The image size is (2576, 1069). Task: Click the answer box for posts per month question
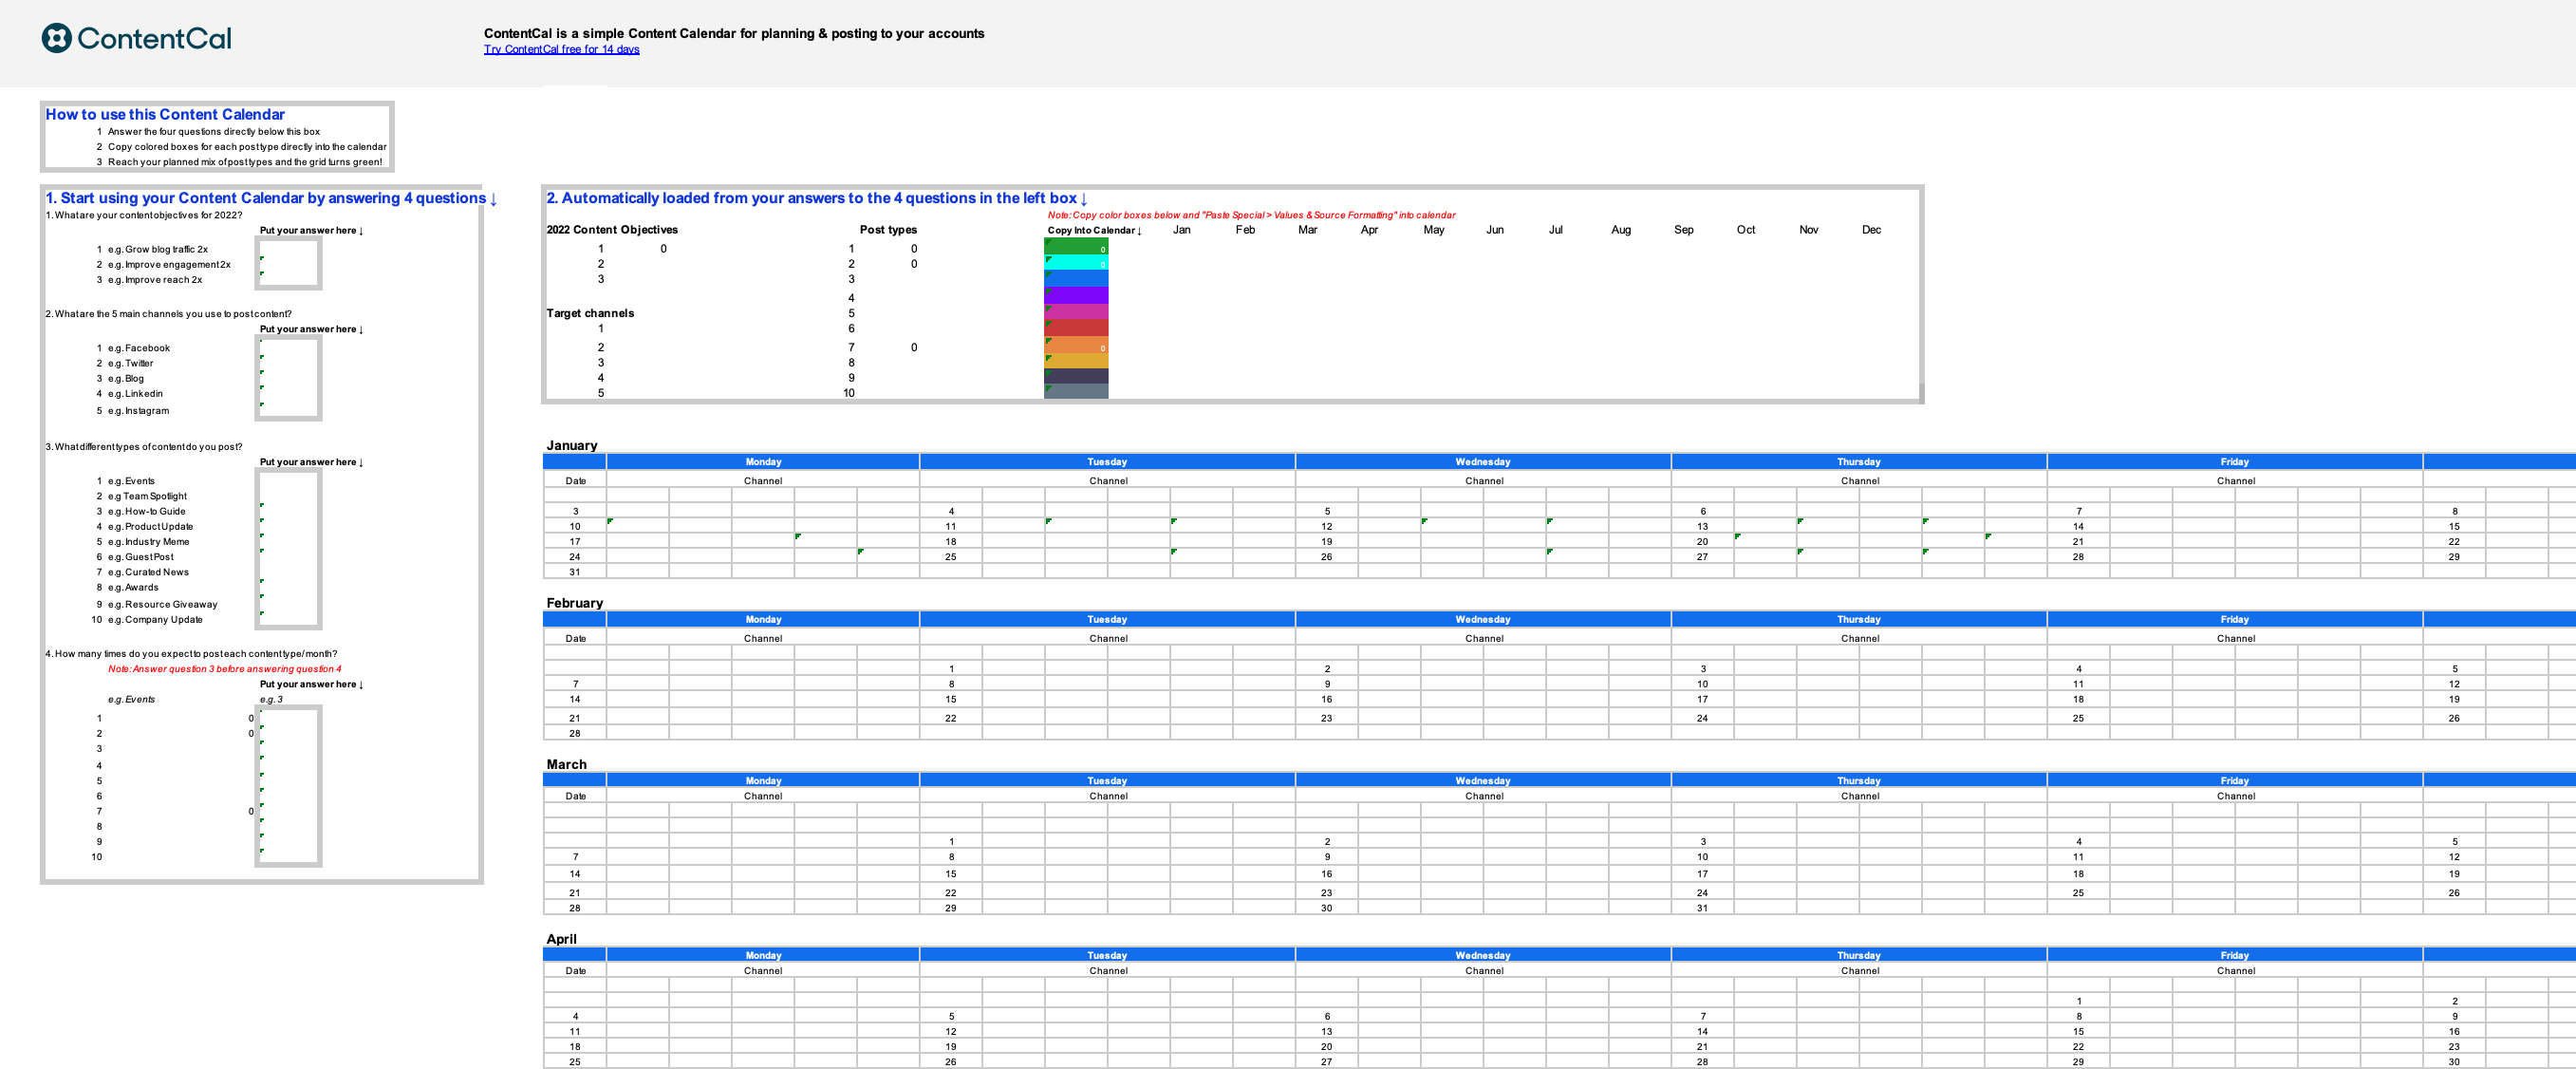(289, 786)
